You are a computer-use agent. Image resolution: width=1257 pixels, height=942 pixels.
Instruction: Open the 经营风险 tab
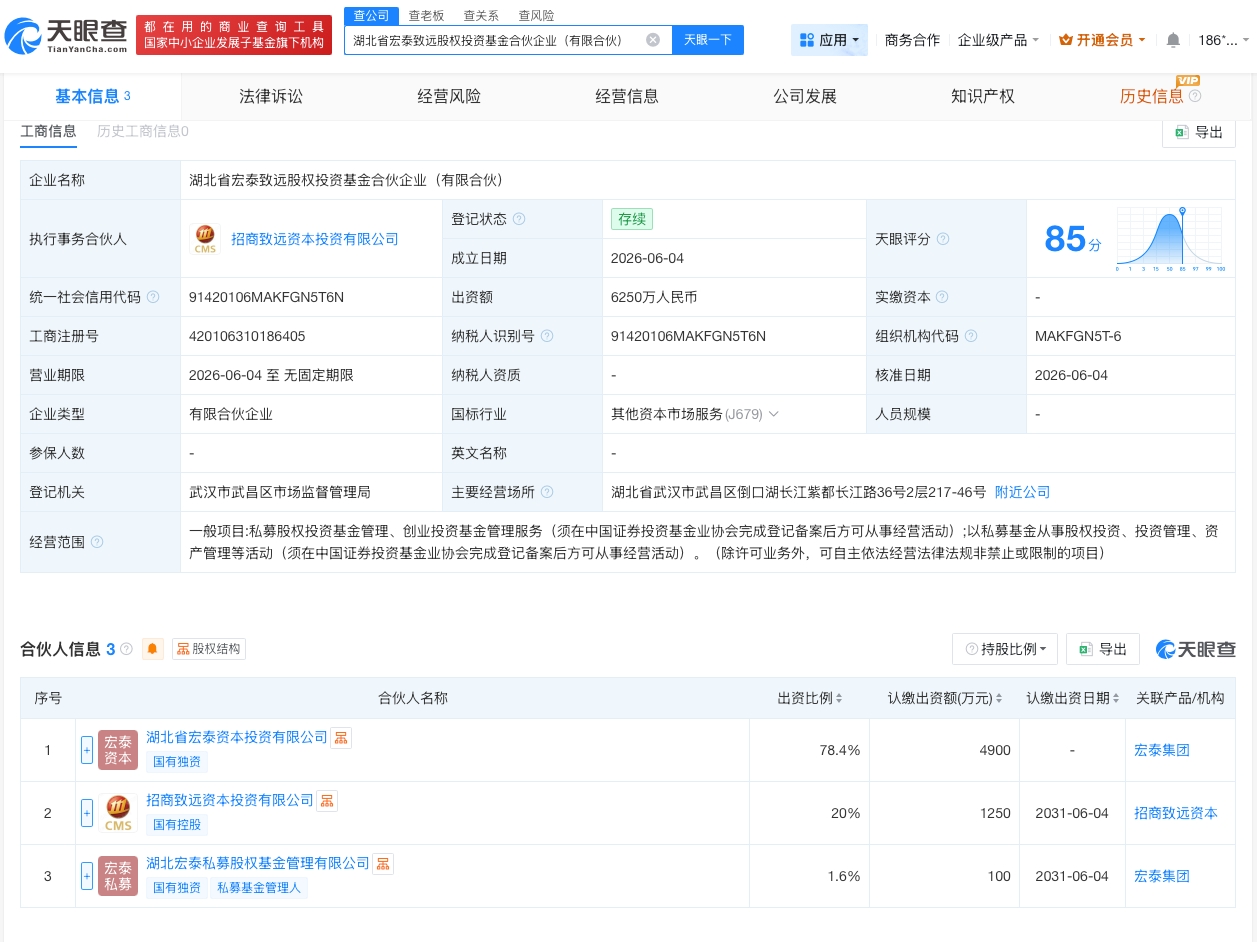(x=449, y=96)
